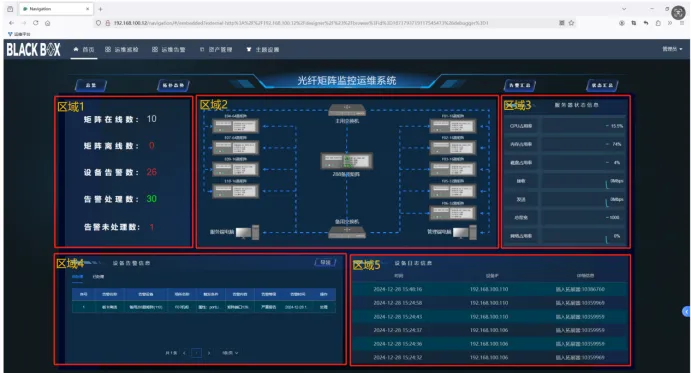Click the CPU占用率 15.5% row
The width and height of the screenshot is (691, 374).
566,126
